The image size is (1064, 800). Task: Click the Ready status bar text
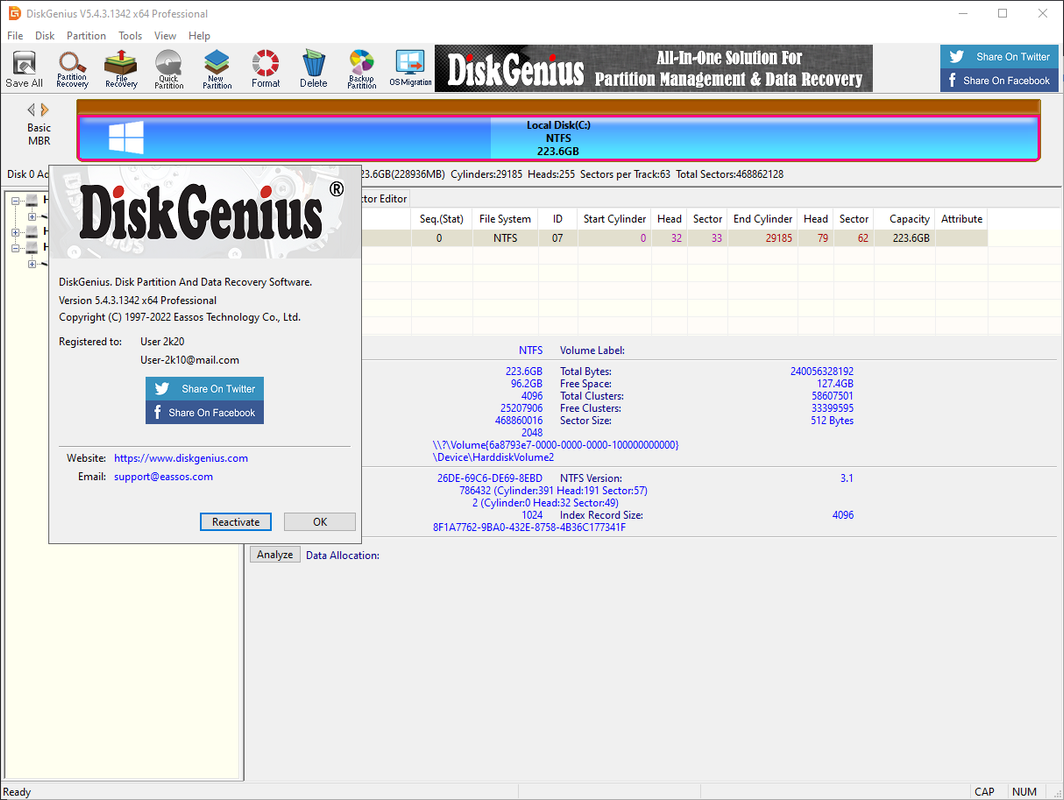pyautogui.click(x=17, y=792)
